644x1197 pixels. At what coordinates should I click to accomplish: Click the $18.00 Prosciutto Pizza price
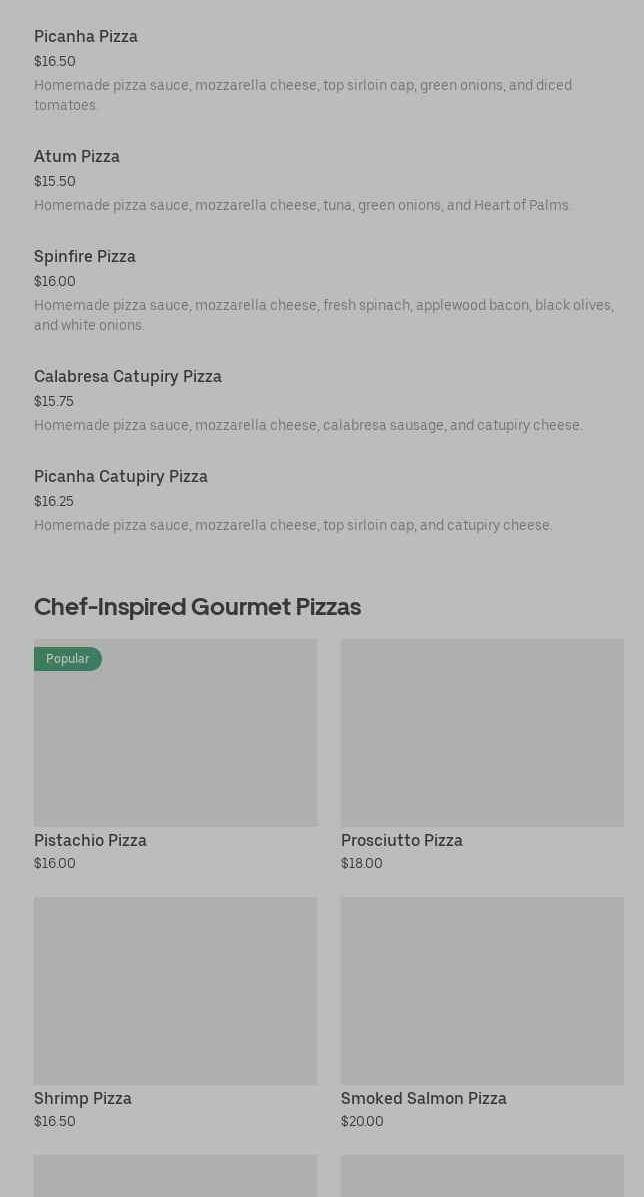pos(361,864)
